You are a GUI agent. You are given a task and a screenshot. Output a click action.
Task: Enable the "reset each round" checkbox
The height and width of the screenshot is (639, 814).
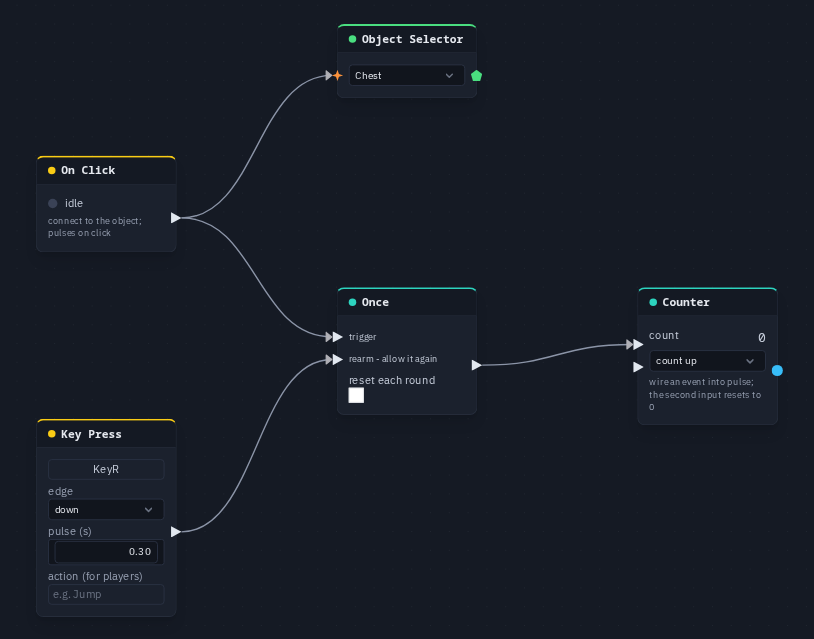356,396
